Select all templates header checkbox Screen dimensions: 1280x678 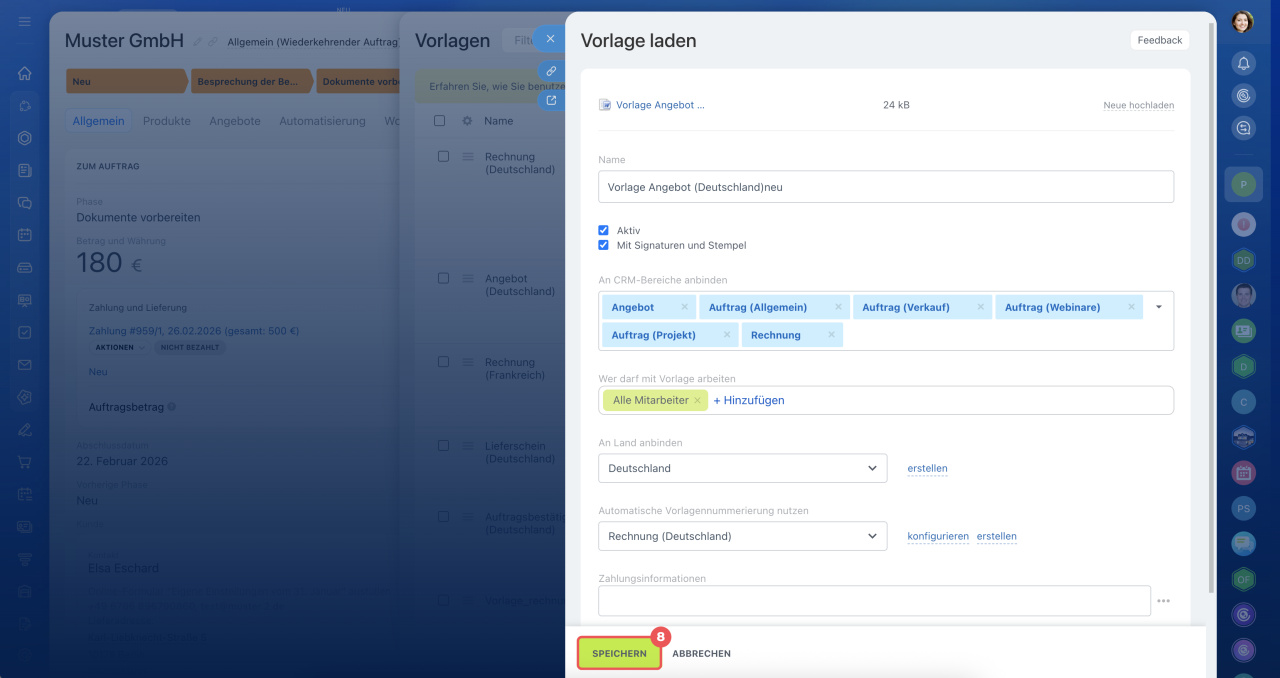[x=440, y=121]
